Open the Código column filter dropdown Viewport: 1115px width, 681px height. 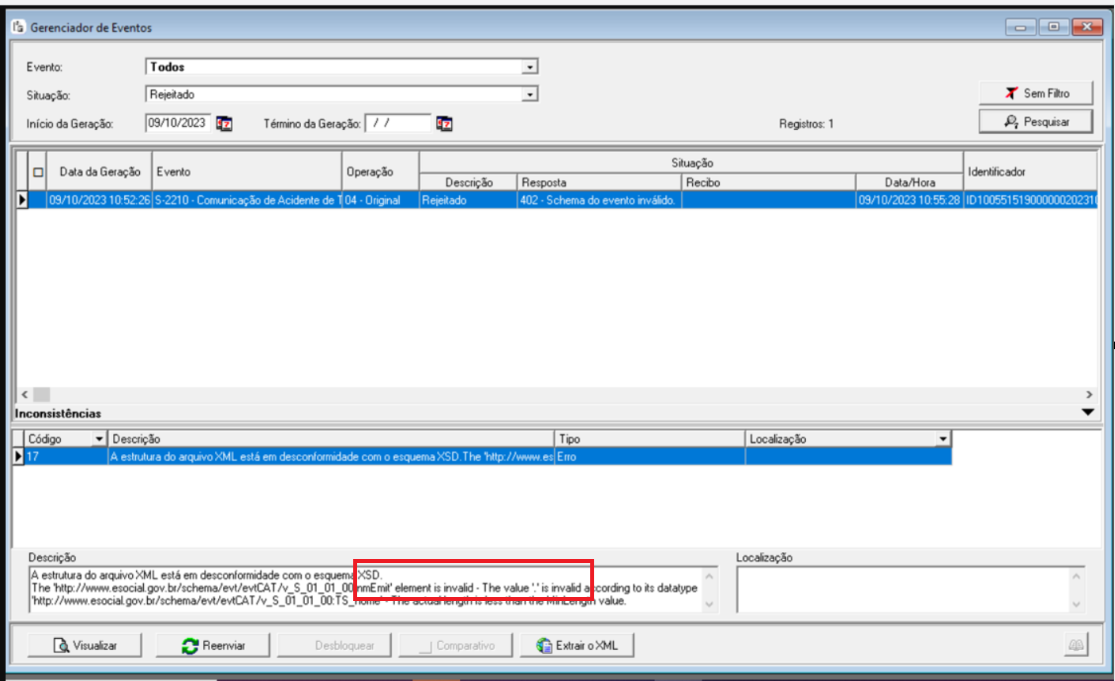98,439
